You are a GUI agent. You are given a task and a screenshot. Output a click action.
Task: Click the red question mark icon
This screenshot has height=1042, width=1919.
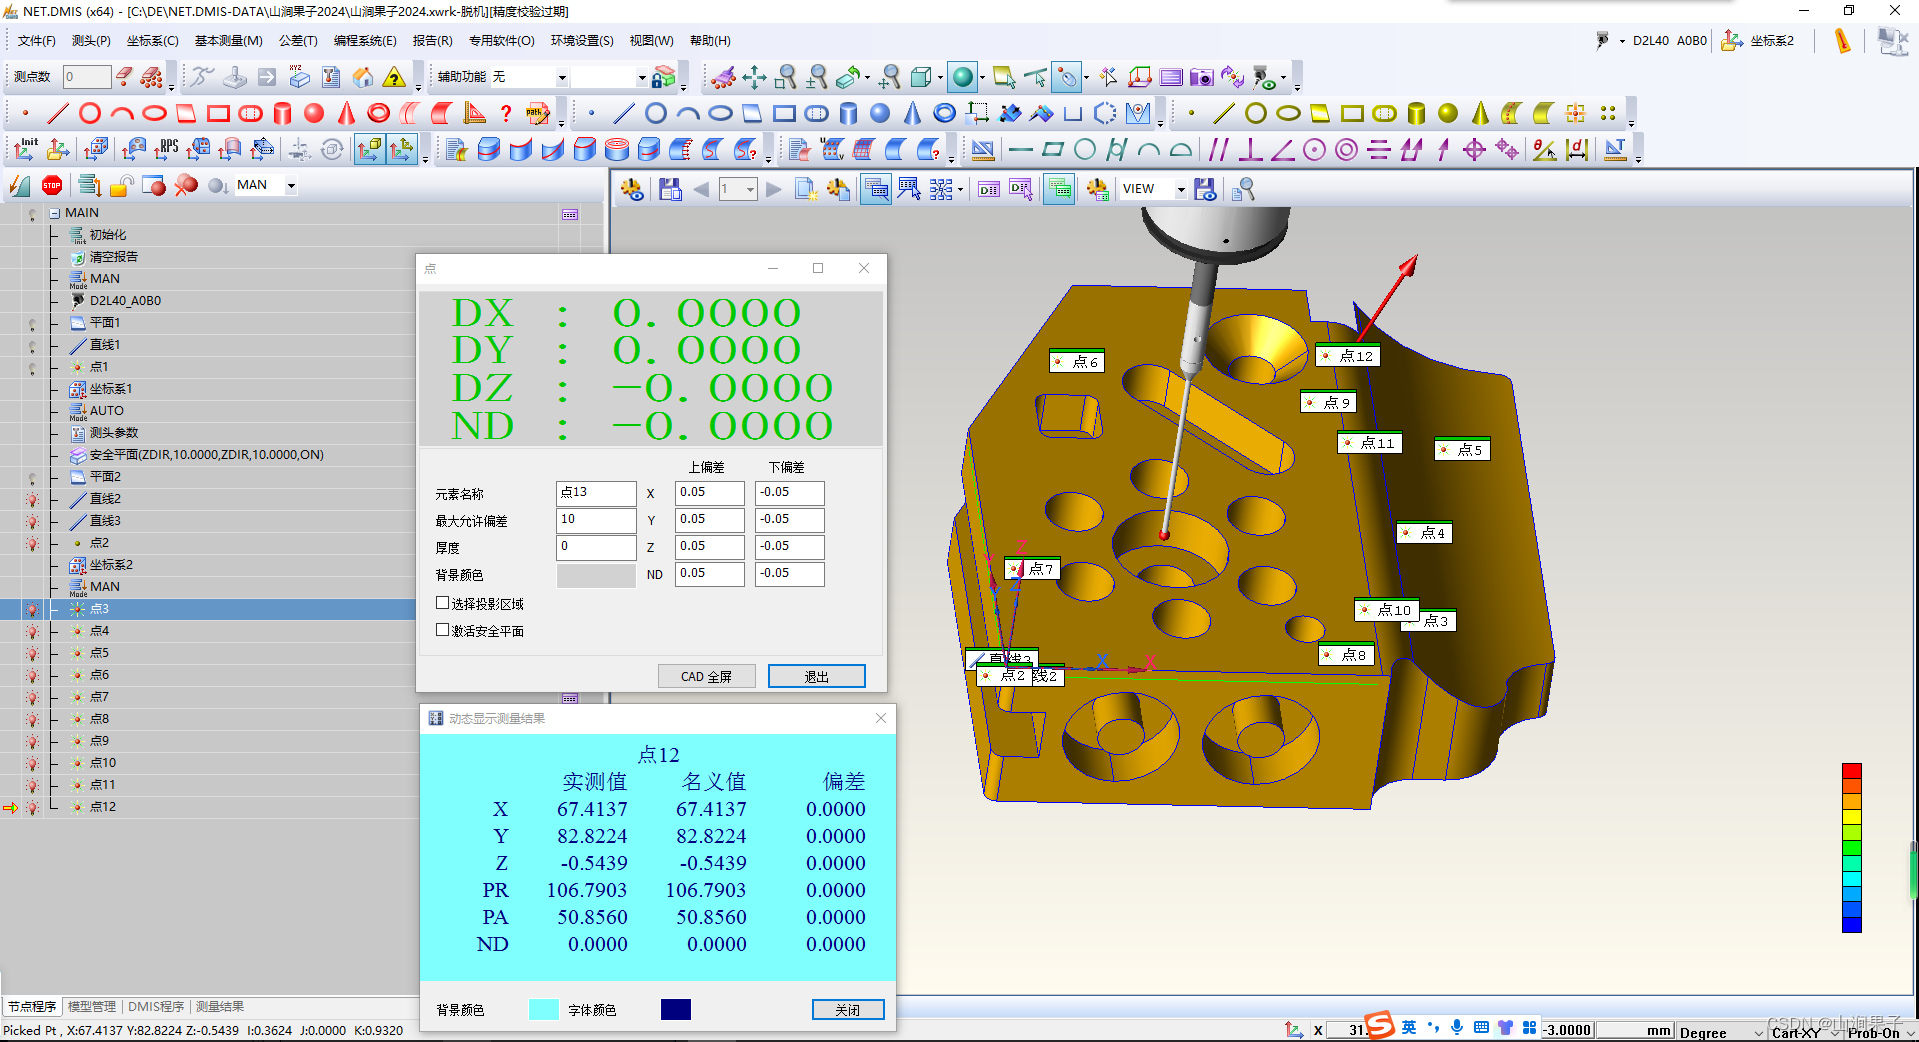click(x=506, y=113)
